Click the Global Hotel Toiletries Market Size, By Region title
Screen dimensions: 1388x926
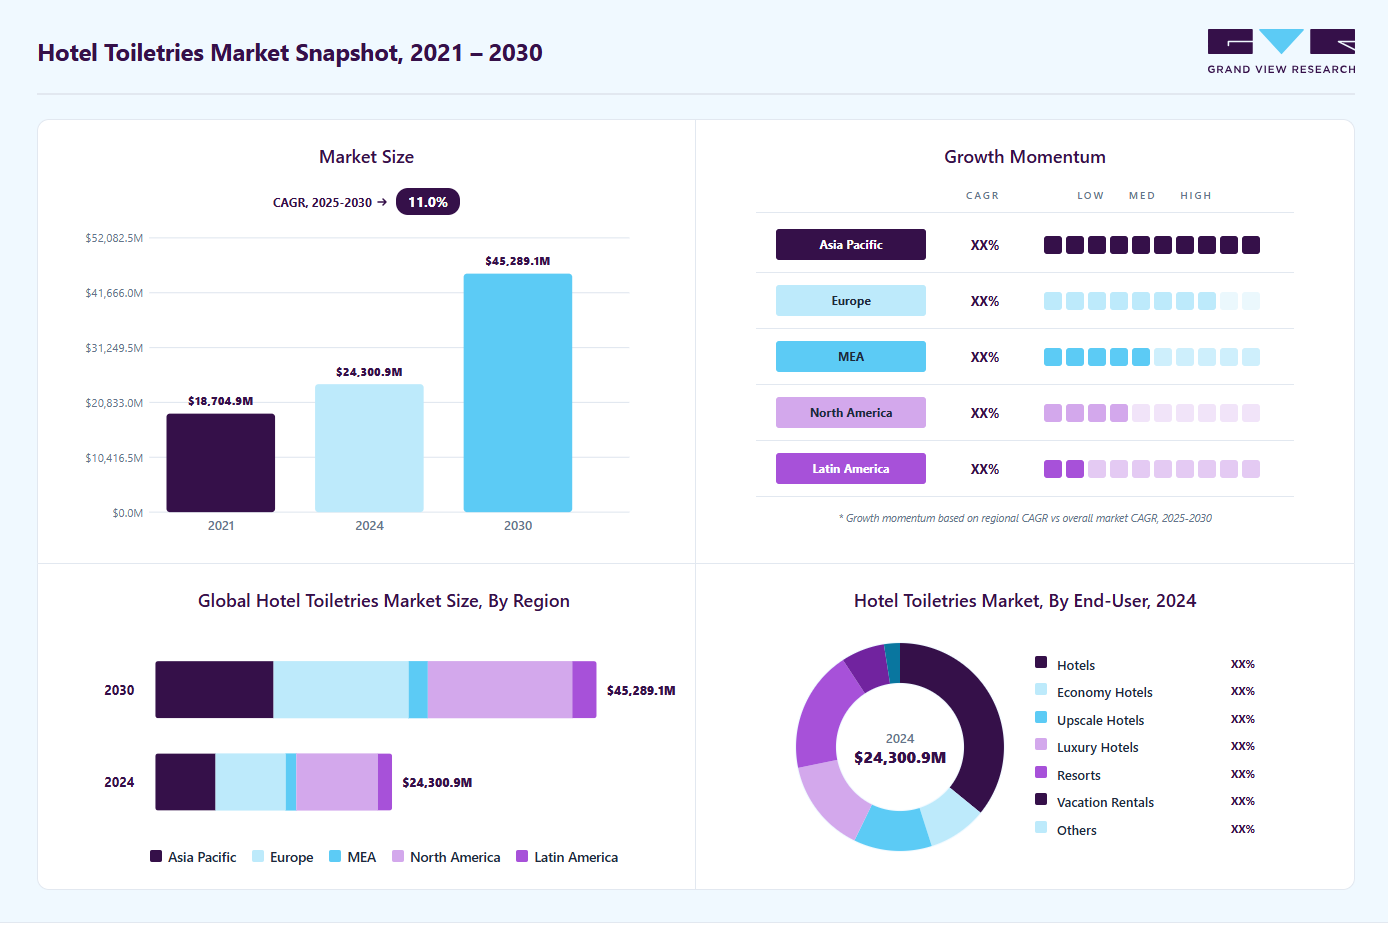(384, 601)
